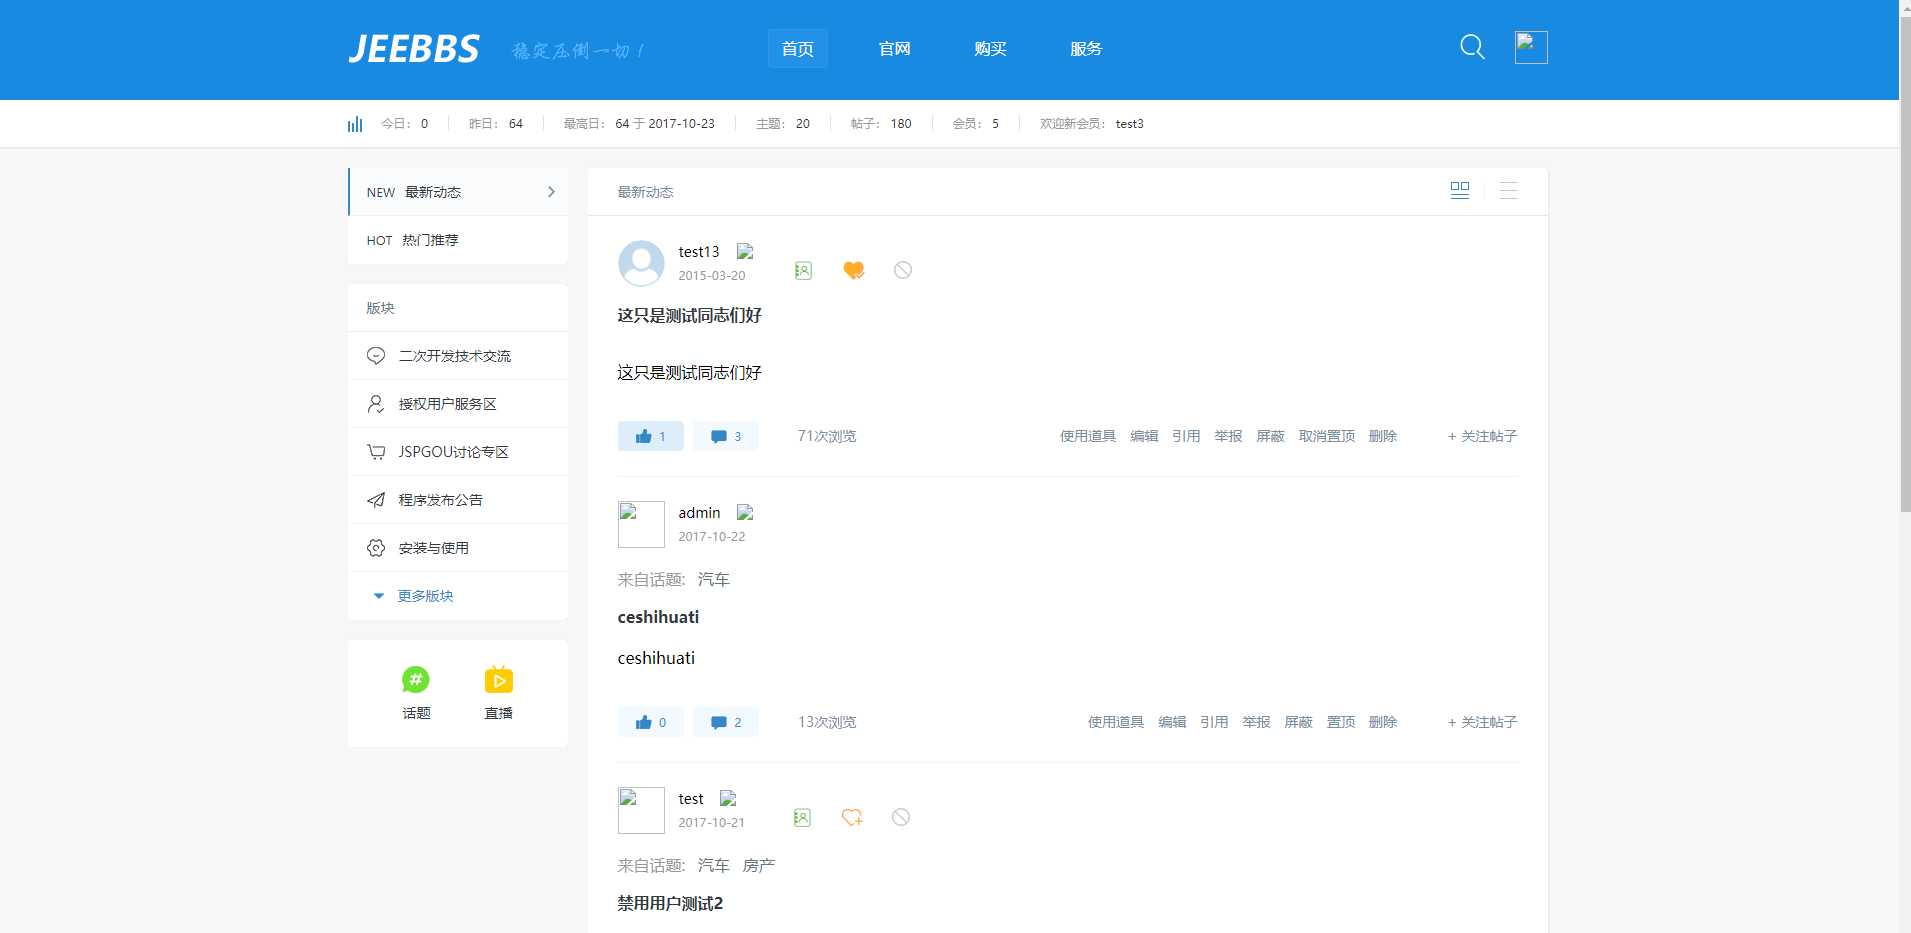Open the 购买 navigation menu item
Screen dimensions: 1911x933
[x=990, y=49]
